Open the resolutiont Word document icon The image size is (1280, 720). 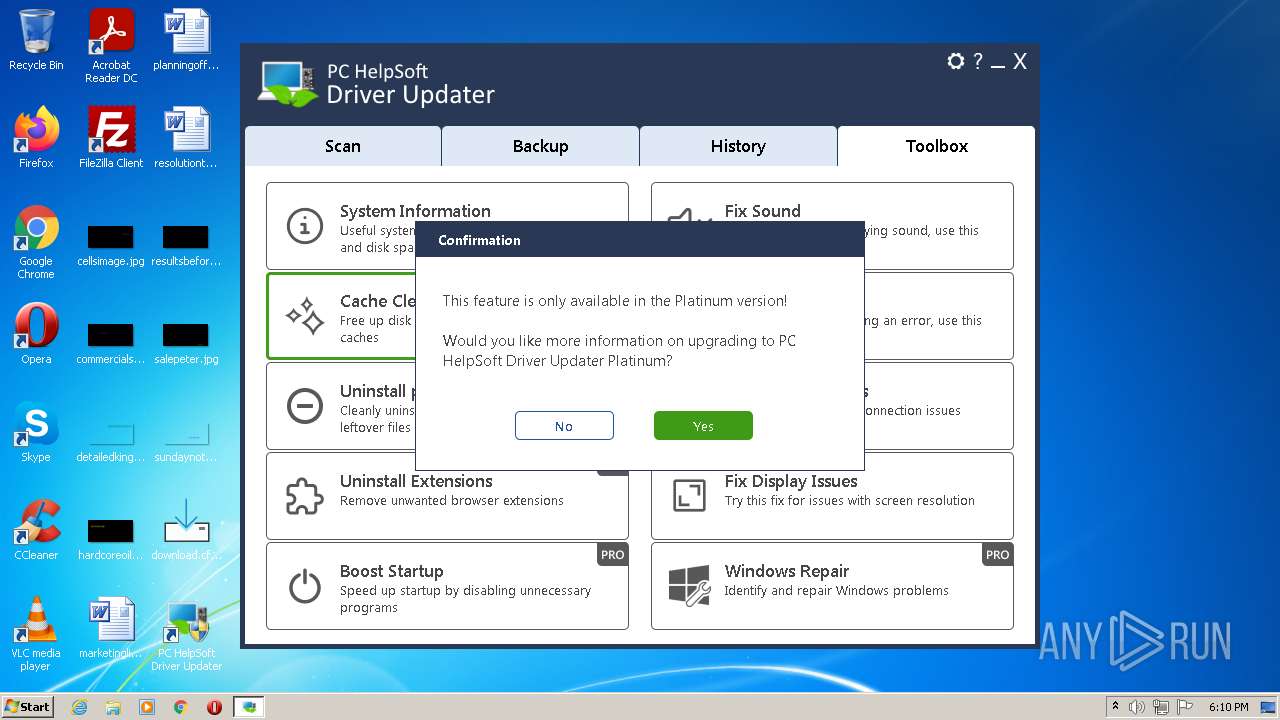(x=186, y=138)
